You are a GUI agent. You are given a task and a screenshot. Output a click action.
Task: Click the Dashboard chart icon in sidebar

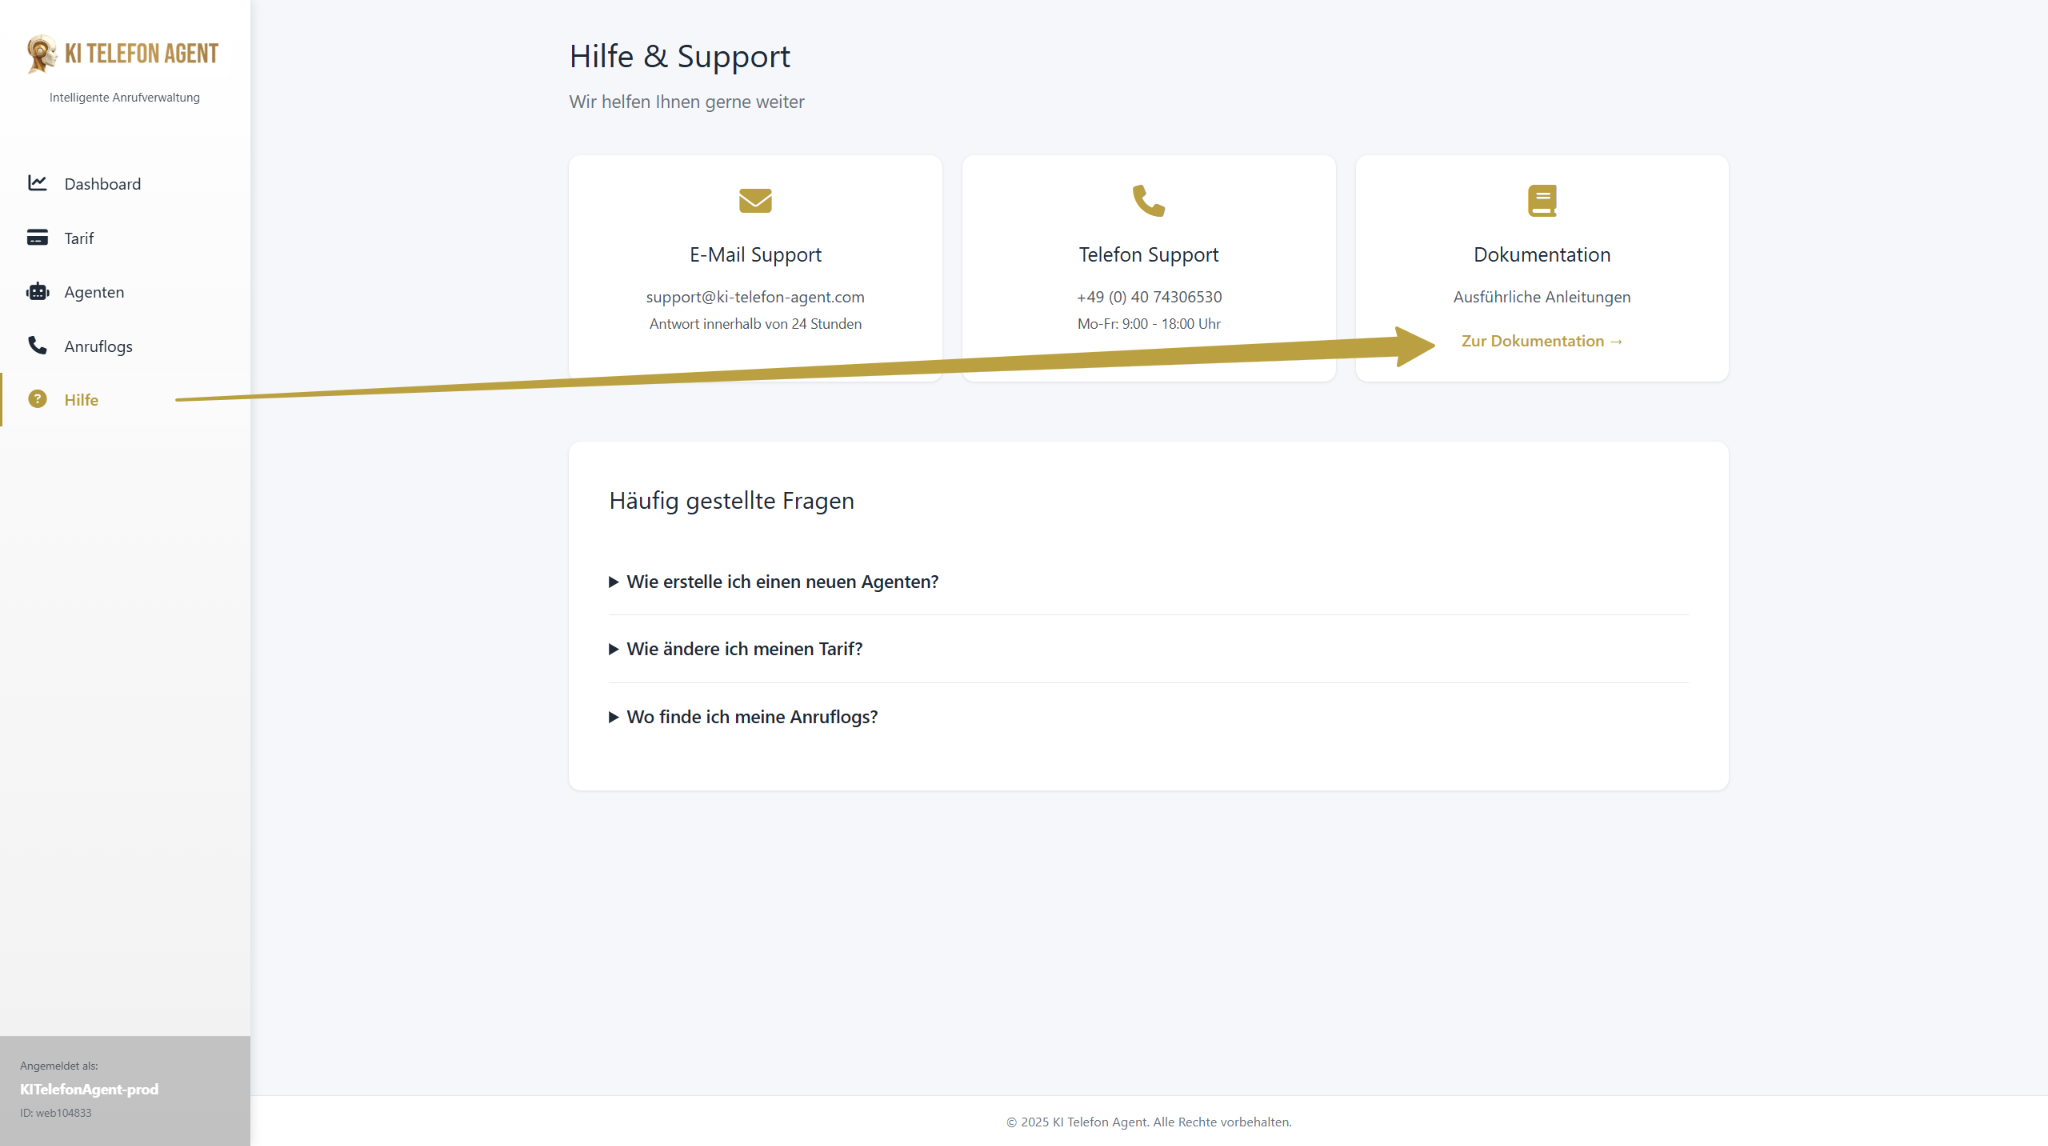tap(37, 183)
